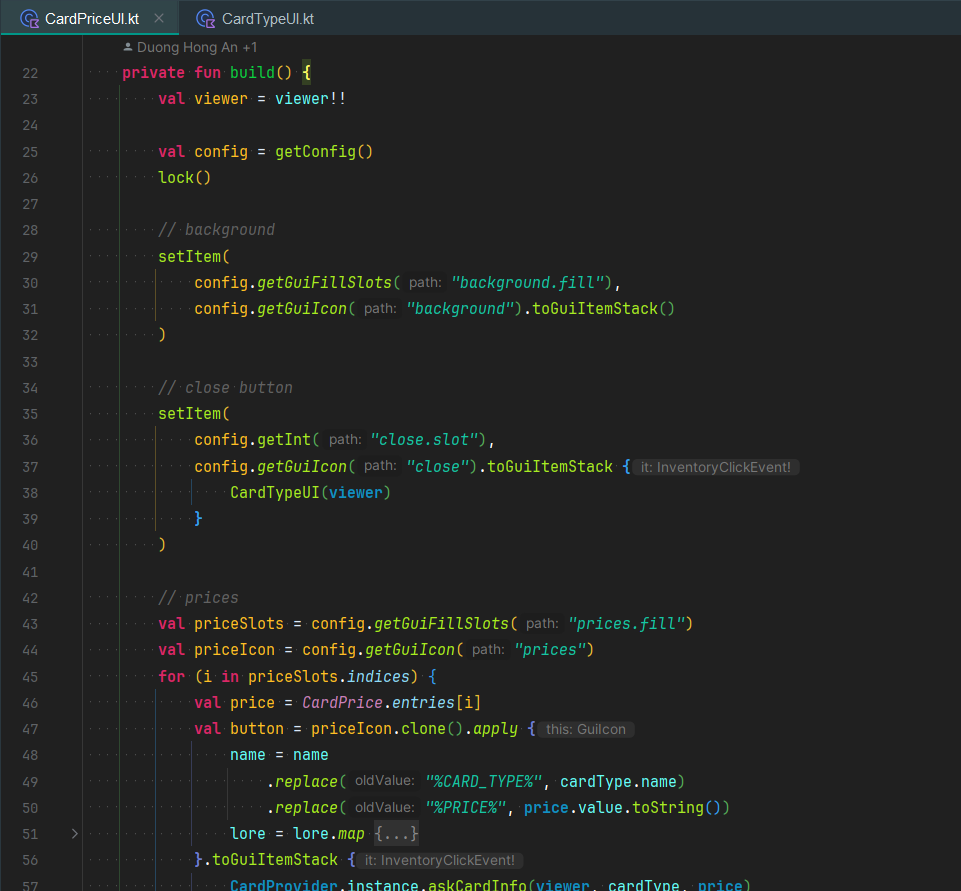Screen dimensions: 961x891
Task: Click the InventoryClickEvent inlay hint on line 37
Action: (x=716, y=467)
